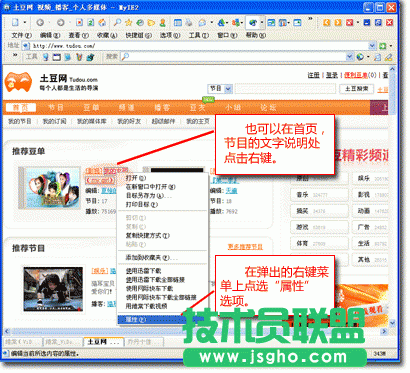Click the Tudou orange logo
This screenshot has width=410, height=373.
(x=19, y=82)
